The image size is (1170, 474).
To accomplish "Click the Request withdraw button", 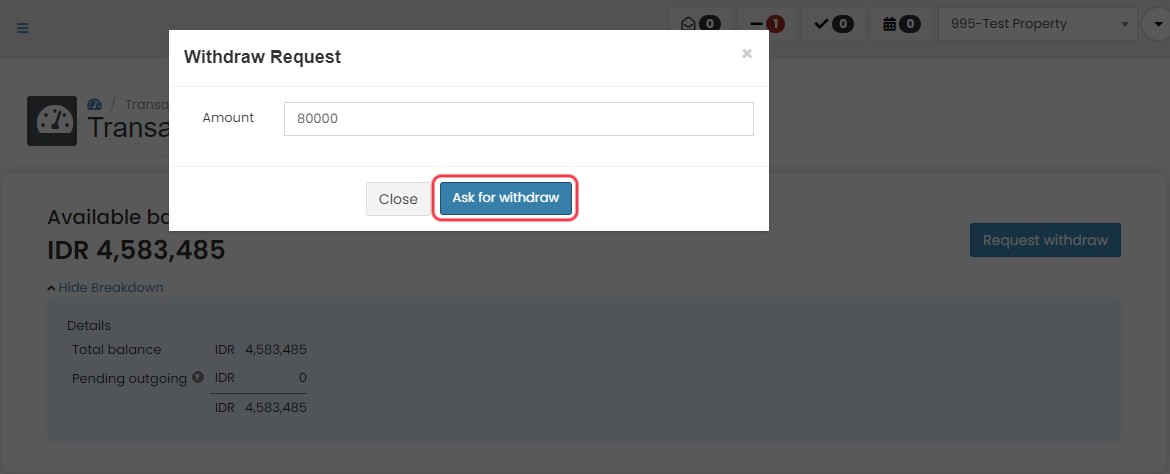I will click(x=1045, y=240).
